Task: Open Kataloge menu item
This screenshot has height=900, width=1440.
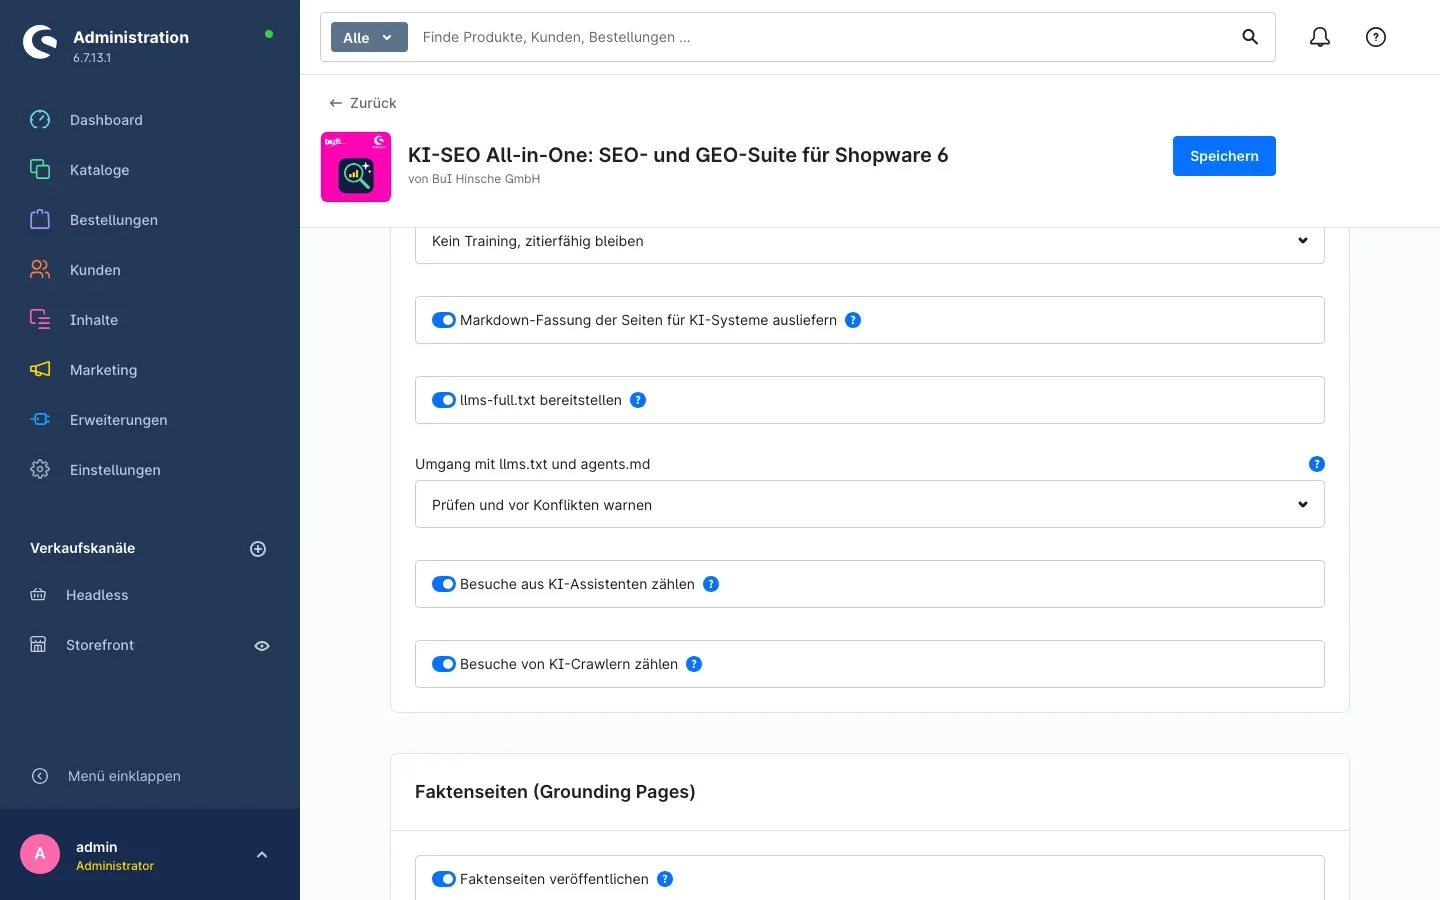Action: [x=99, y=170]
